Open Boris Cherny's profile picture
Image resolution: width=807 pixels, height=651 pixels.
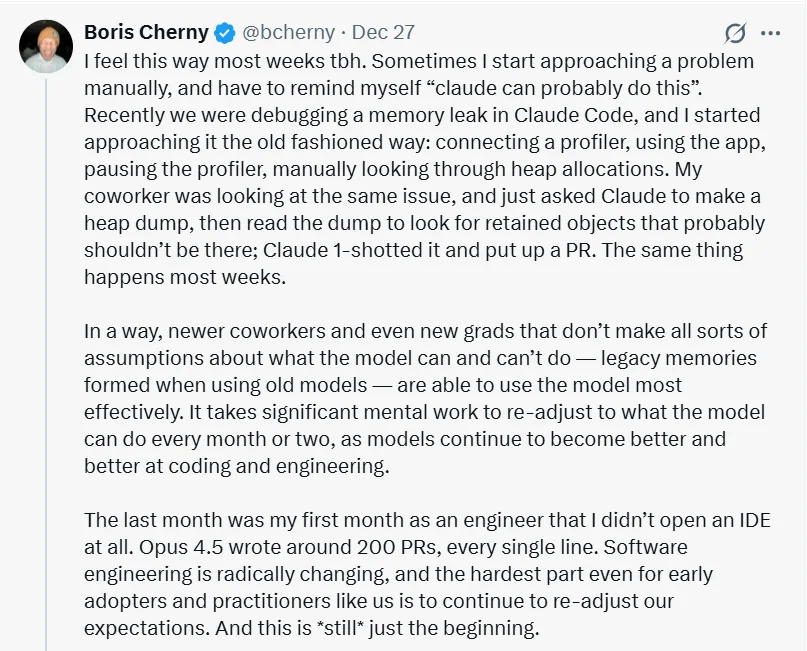point(46,47)
